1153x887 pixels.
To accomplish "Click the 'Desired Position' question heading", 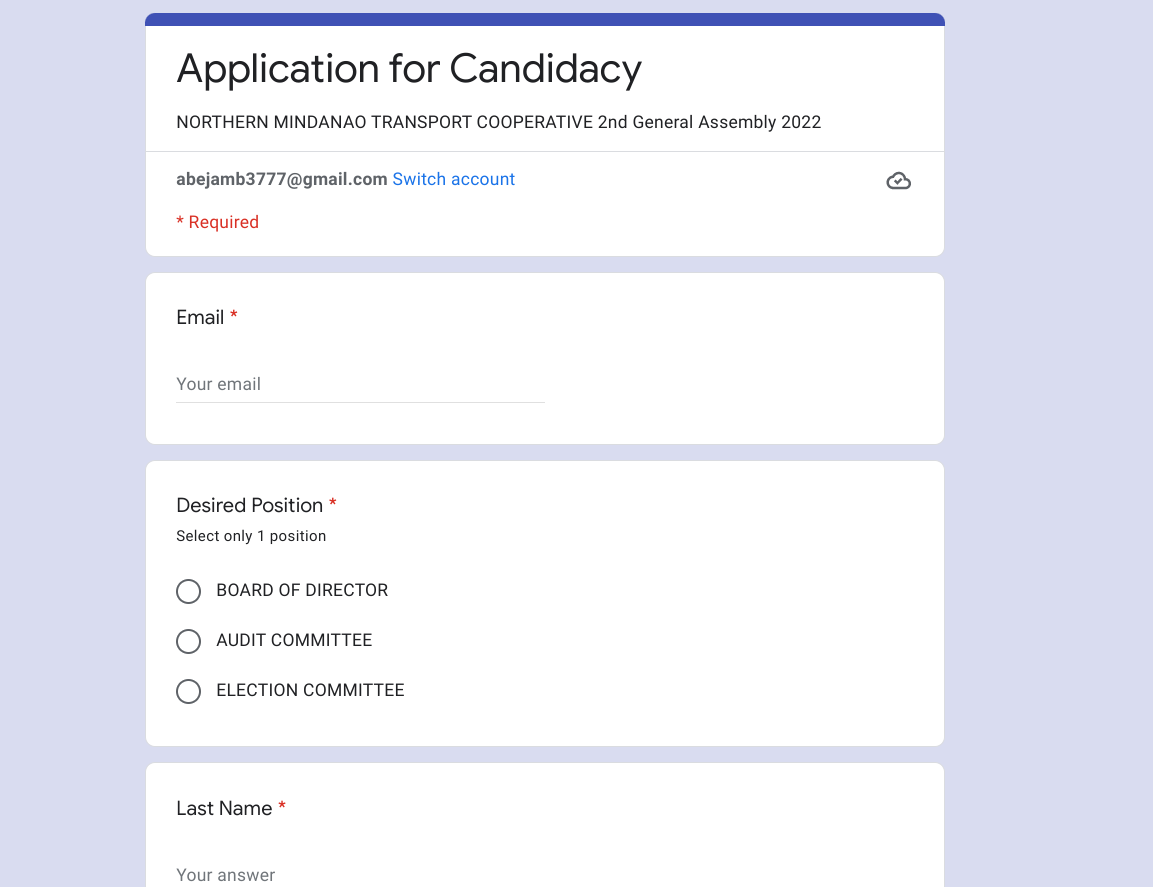I will pyautogui.click(x=249, y=505).
